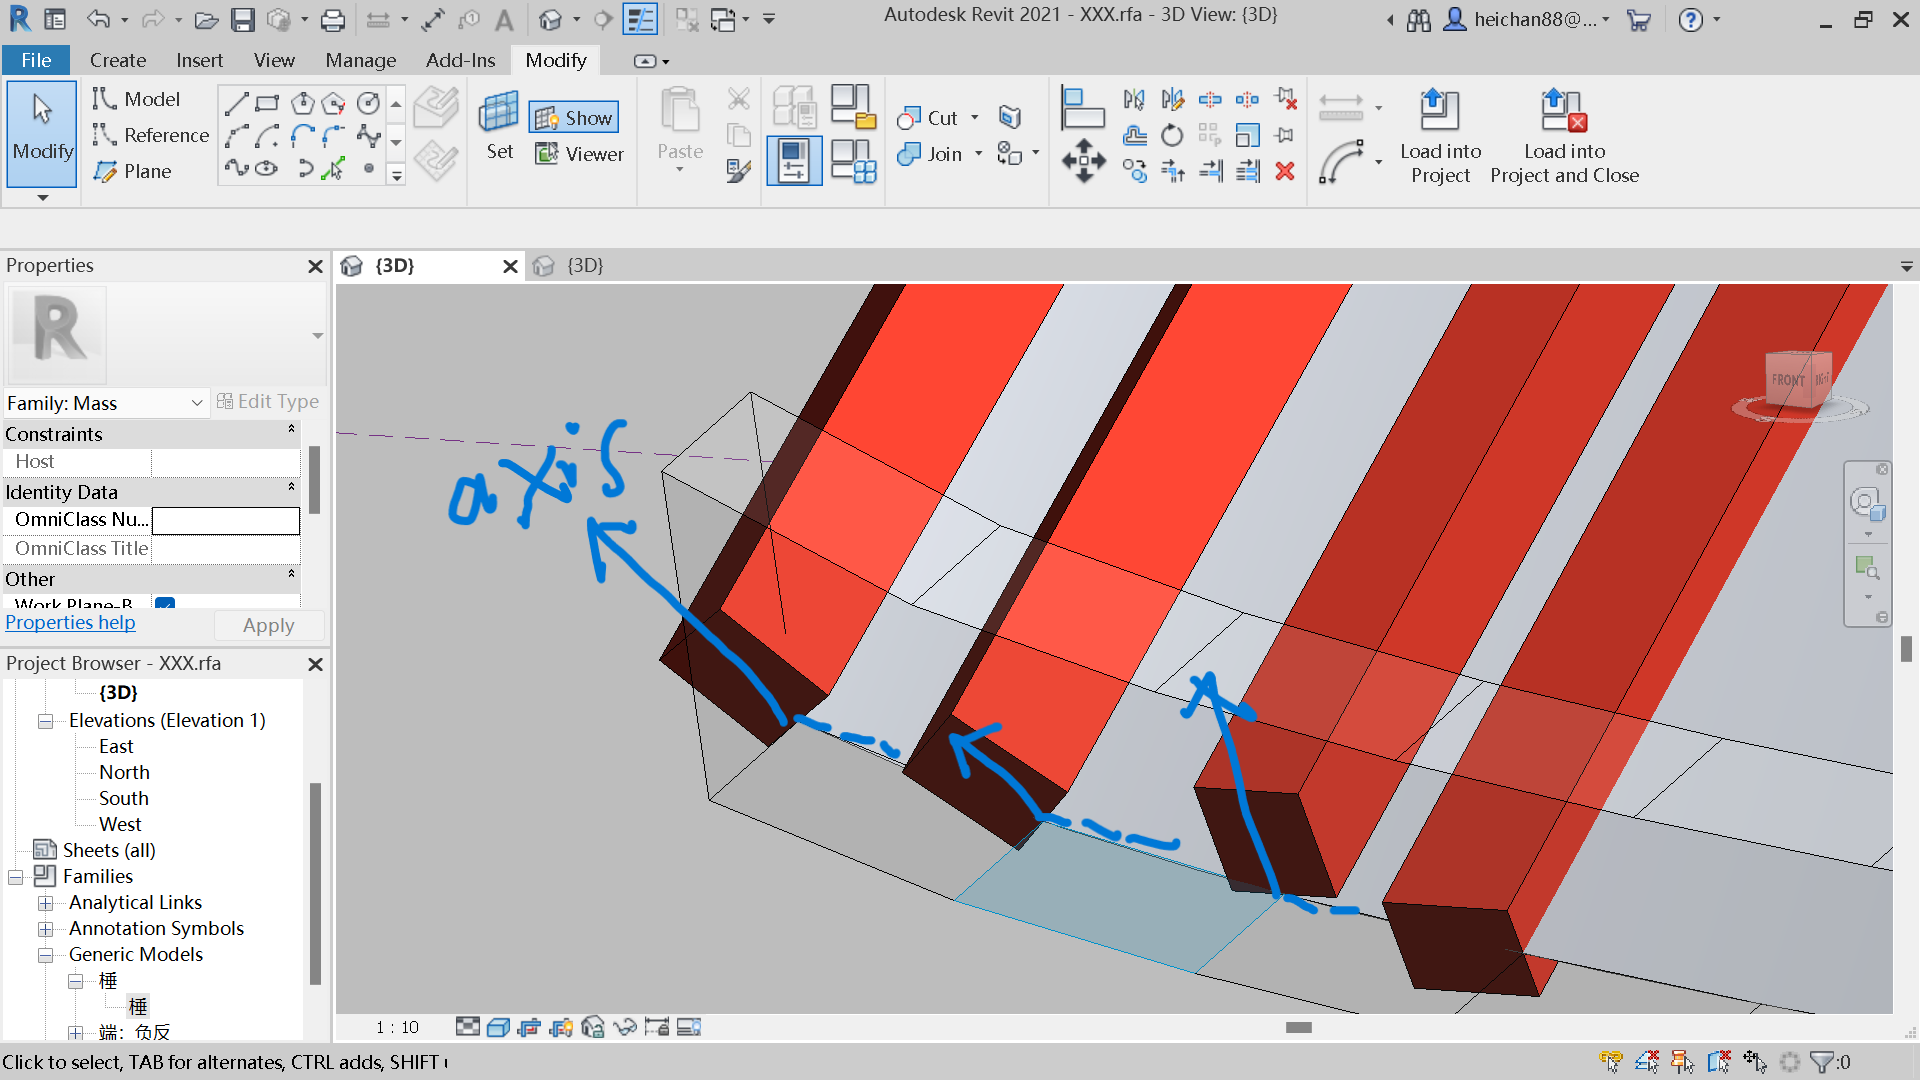Toggle Show work plane viewer button
The width and height of the screenshot is (1920, 1080).
(580, 154)
